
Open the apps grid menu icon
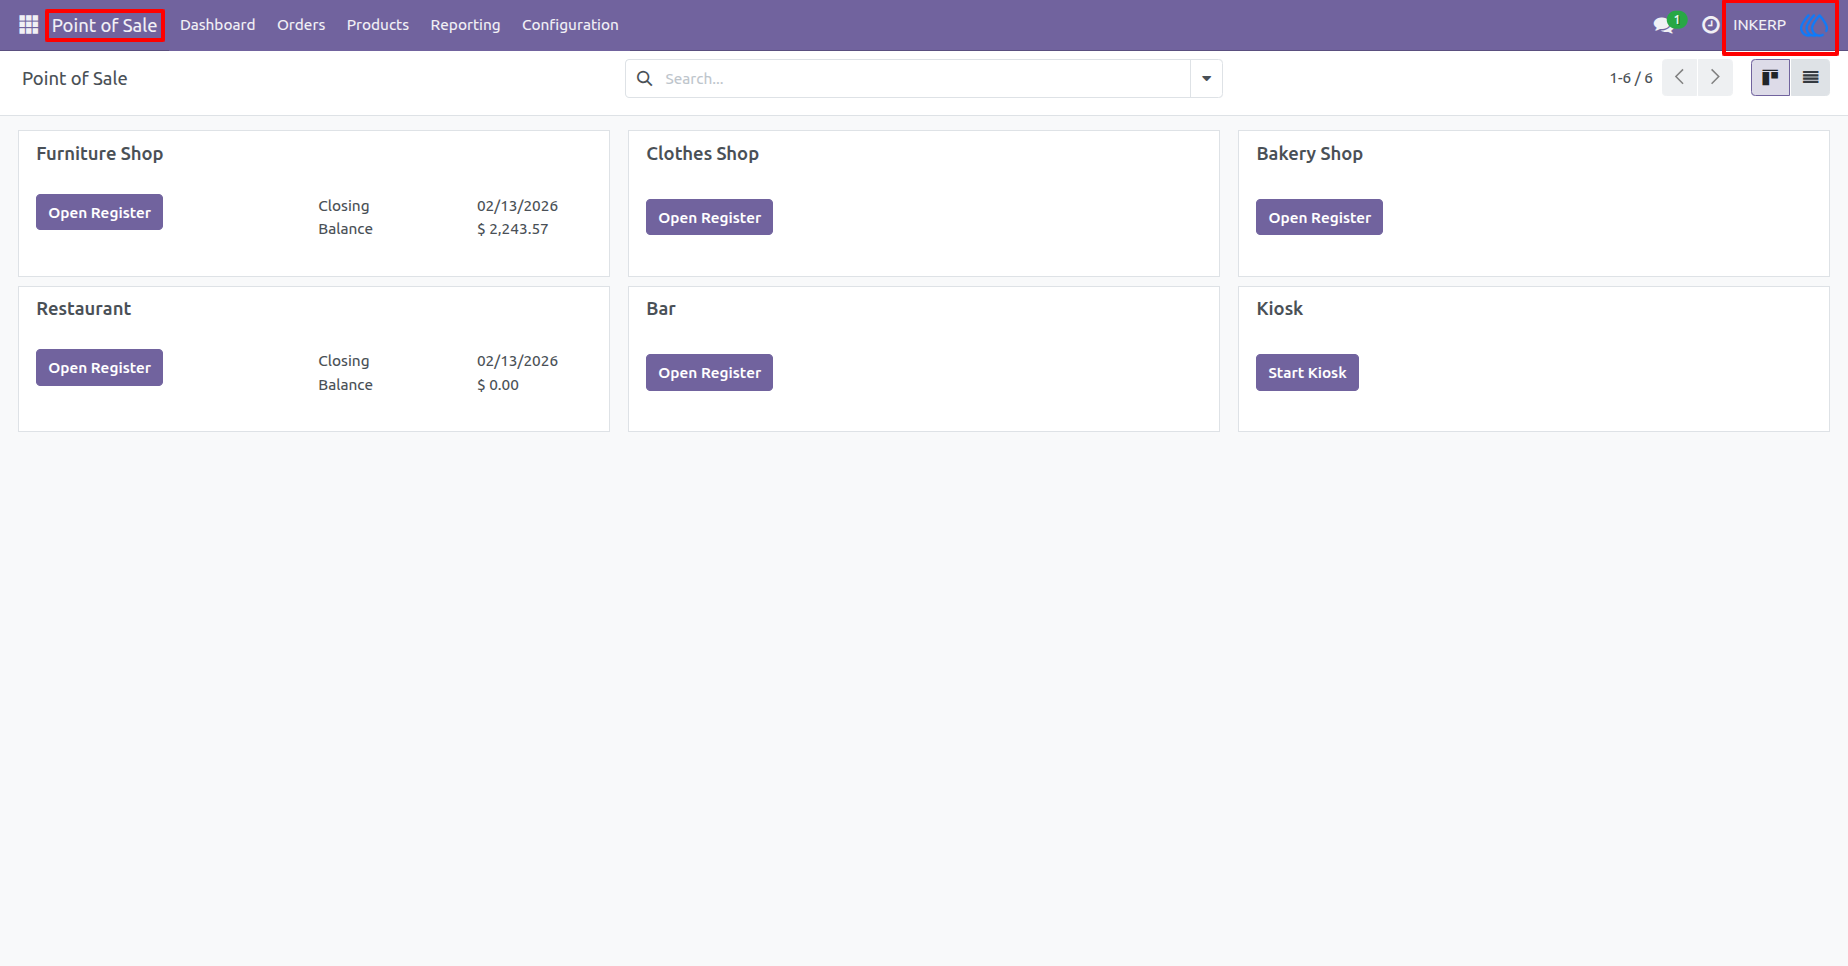click(x=28, y=25)
